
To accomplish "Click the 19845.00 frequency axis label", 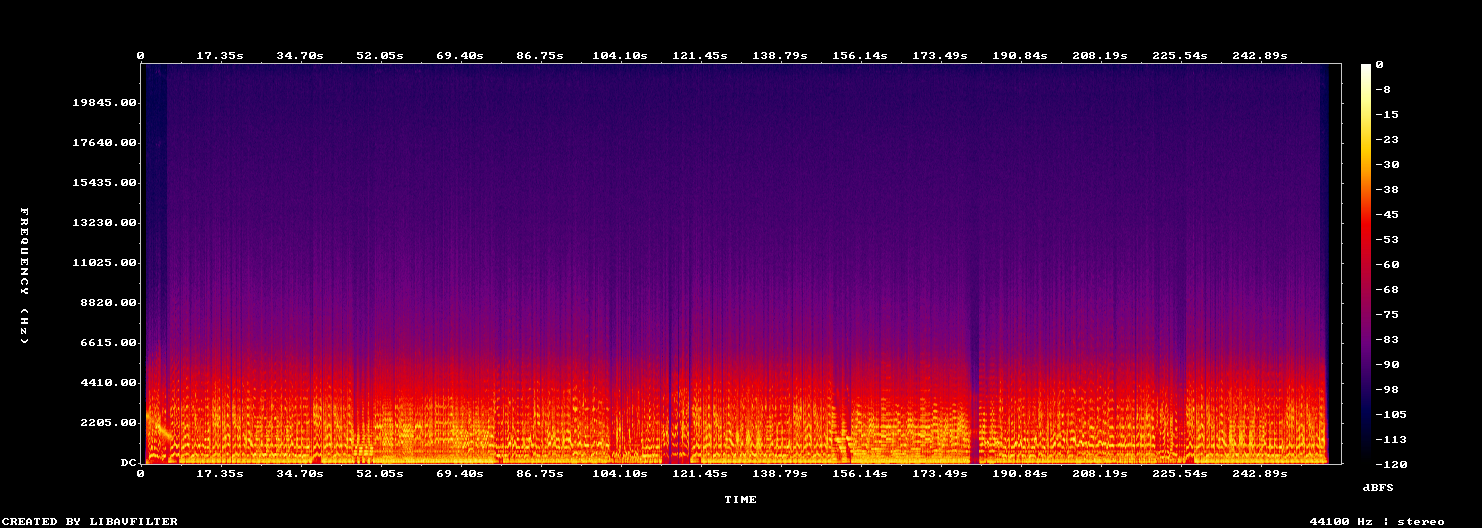I will tap(104, 103).
